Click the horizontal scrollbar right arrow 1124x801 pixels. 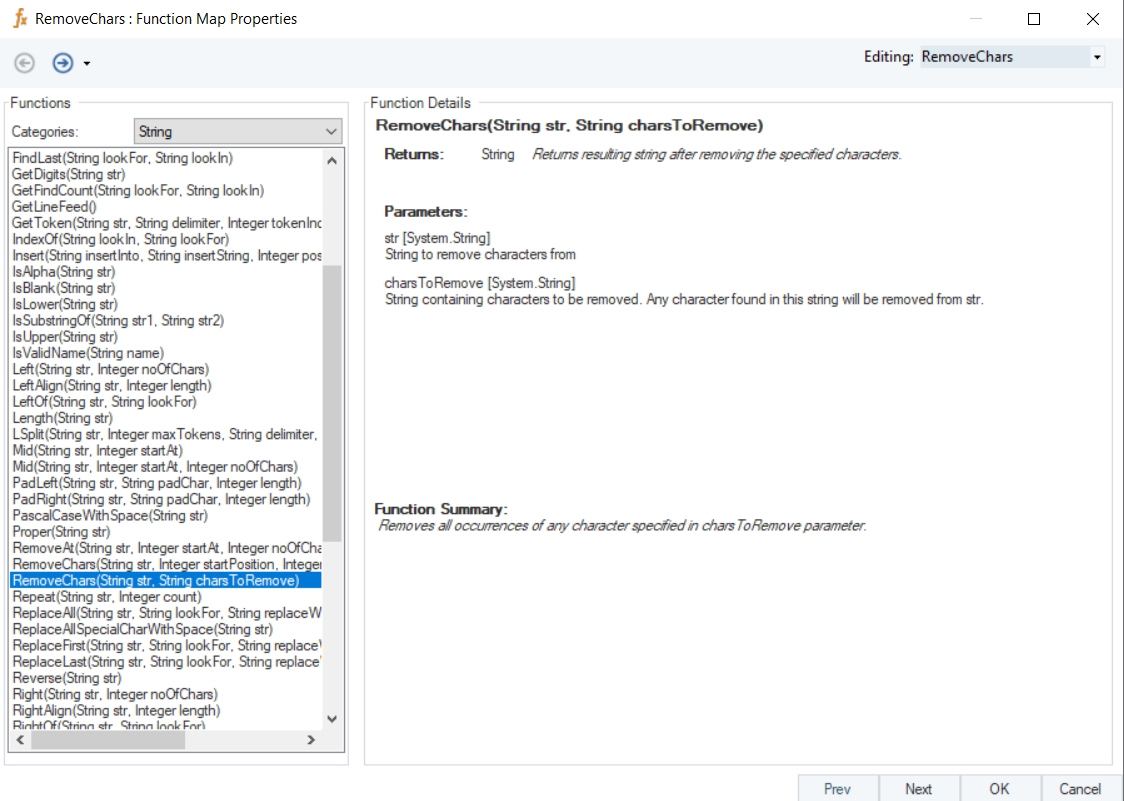(x=311, y=740)
